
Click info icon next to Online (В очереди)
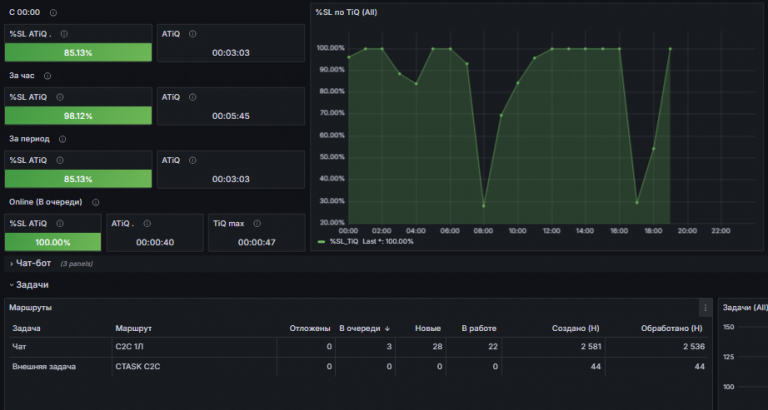[96, 202]
